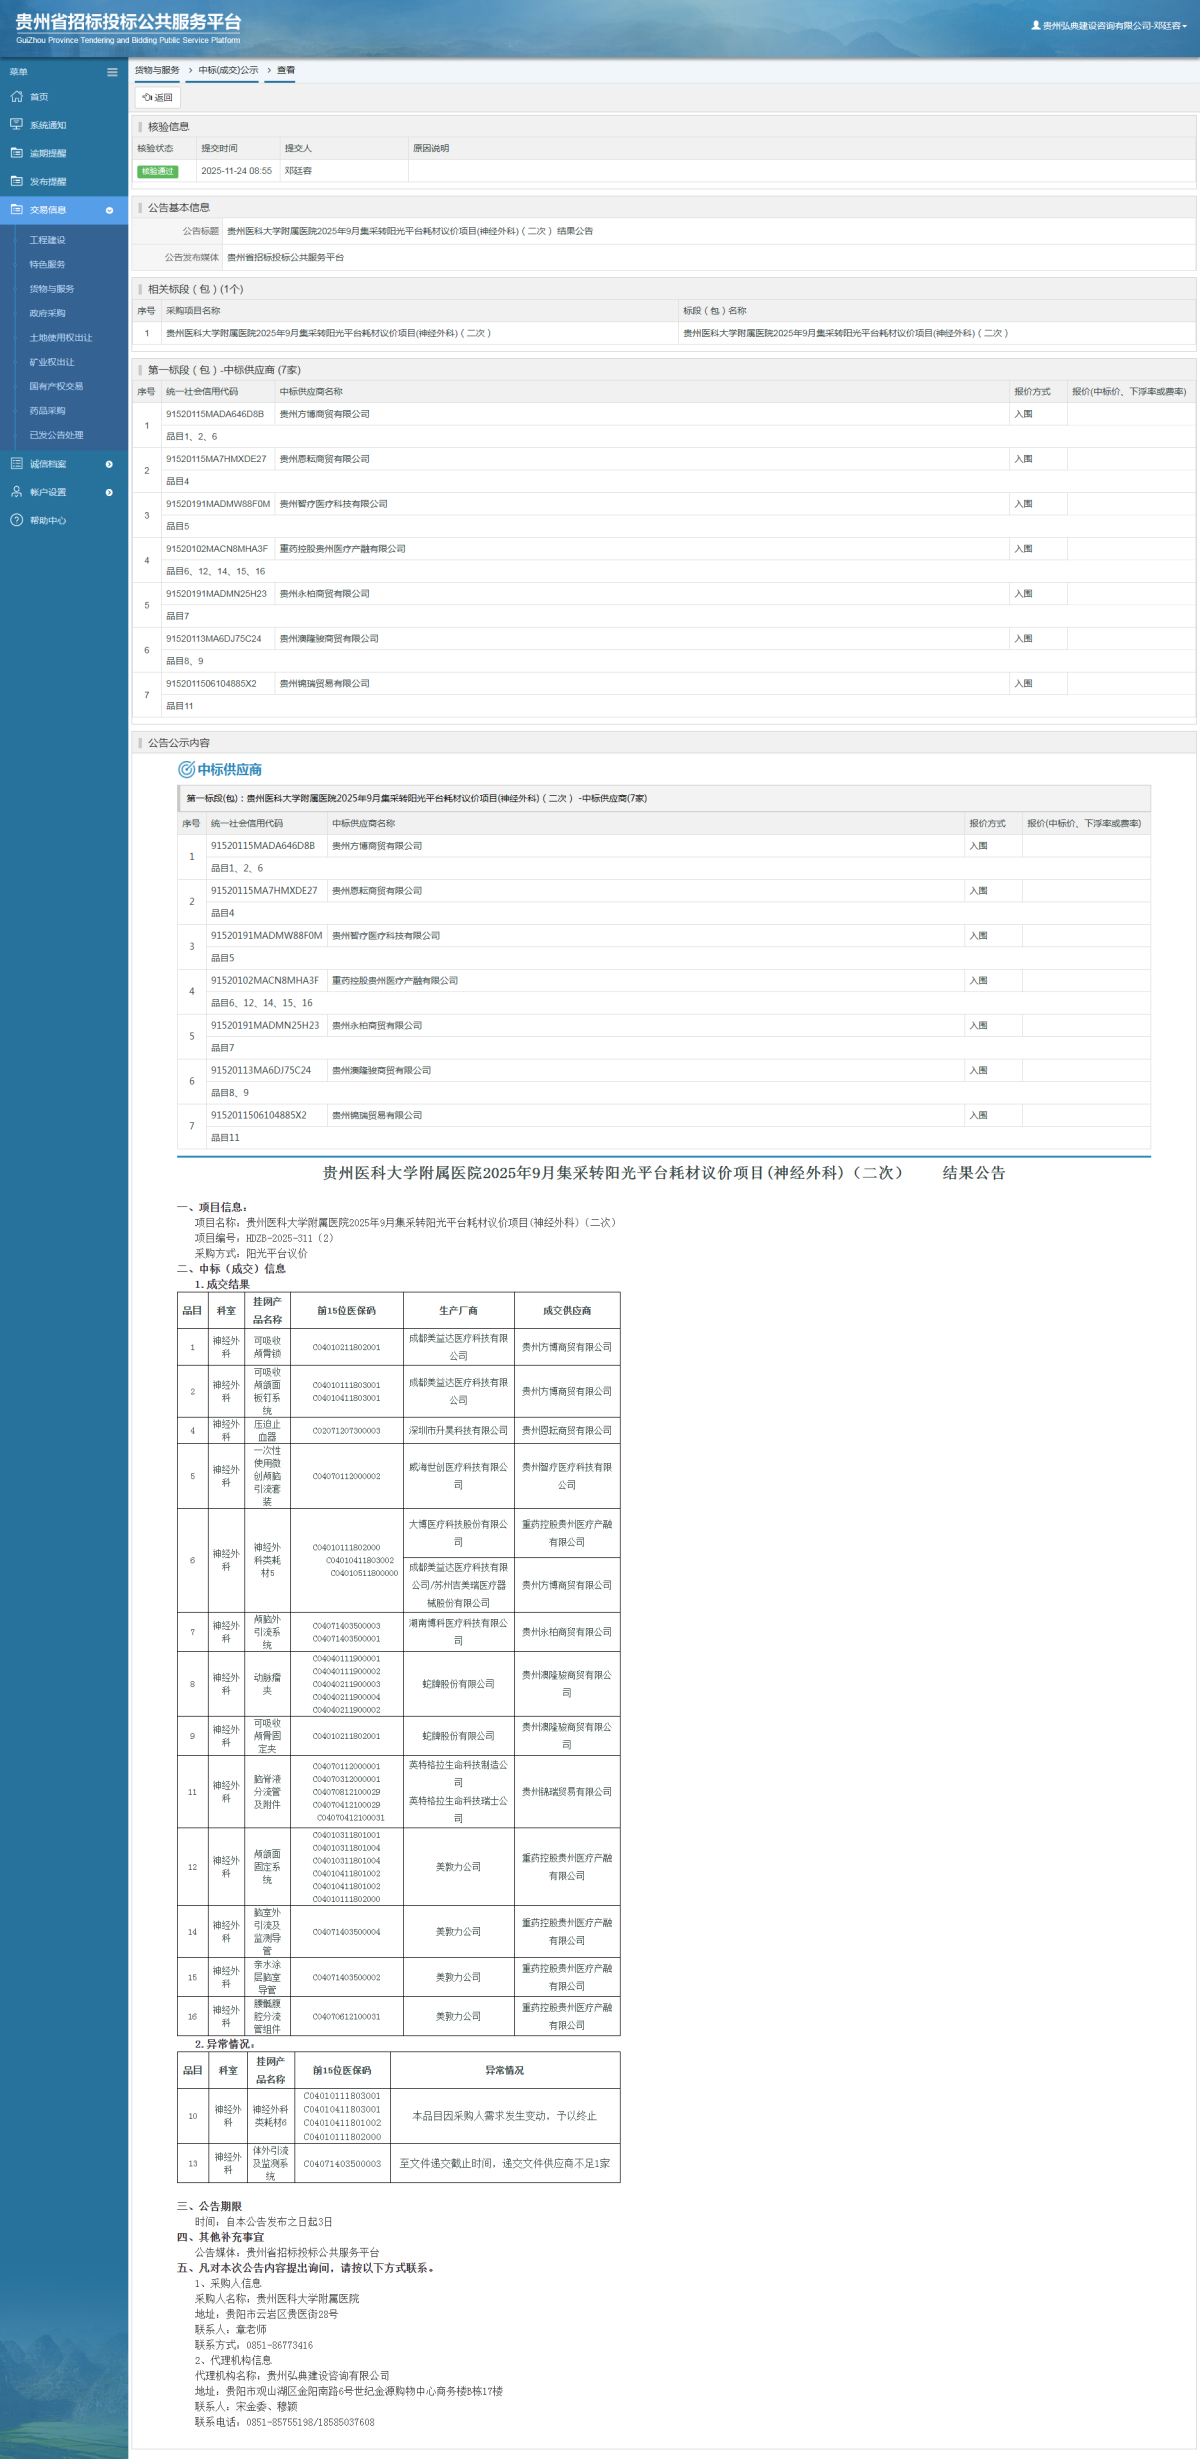Expand the 诚信档案 submenu arrow
Viewport: 1200px width, 2459px height.
109,464
